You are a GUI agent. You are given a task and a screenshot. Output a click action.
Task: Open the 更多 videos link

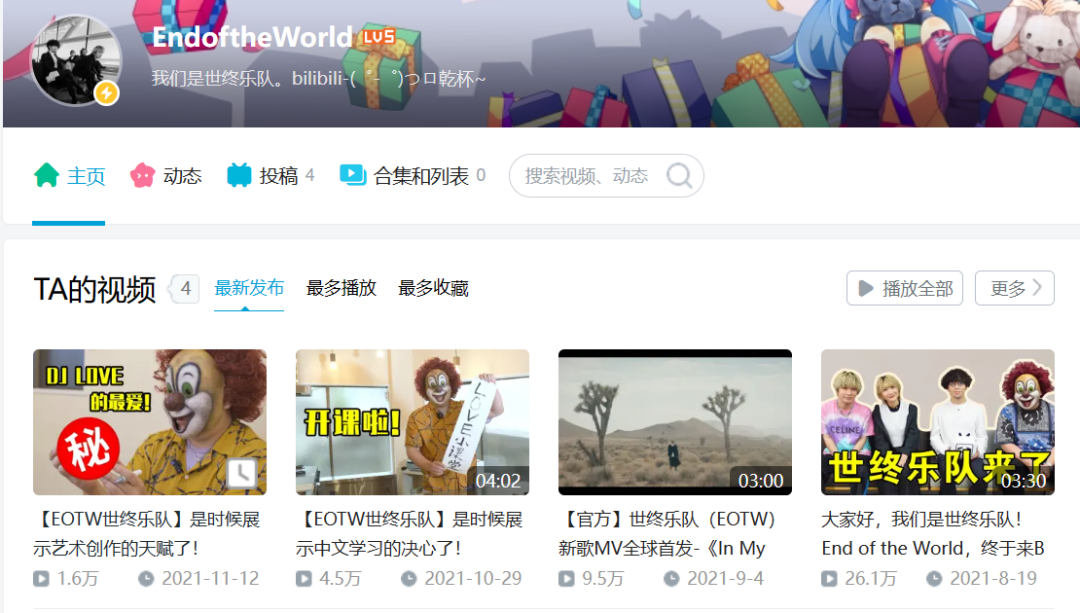(x=1015, y=288)
